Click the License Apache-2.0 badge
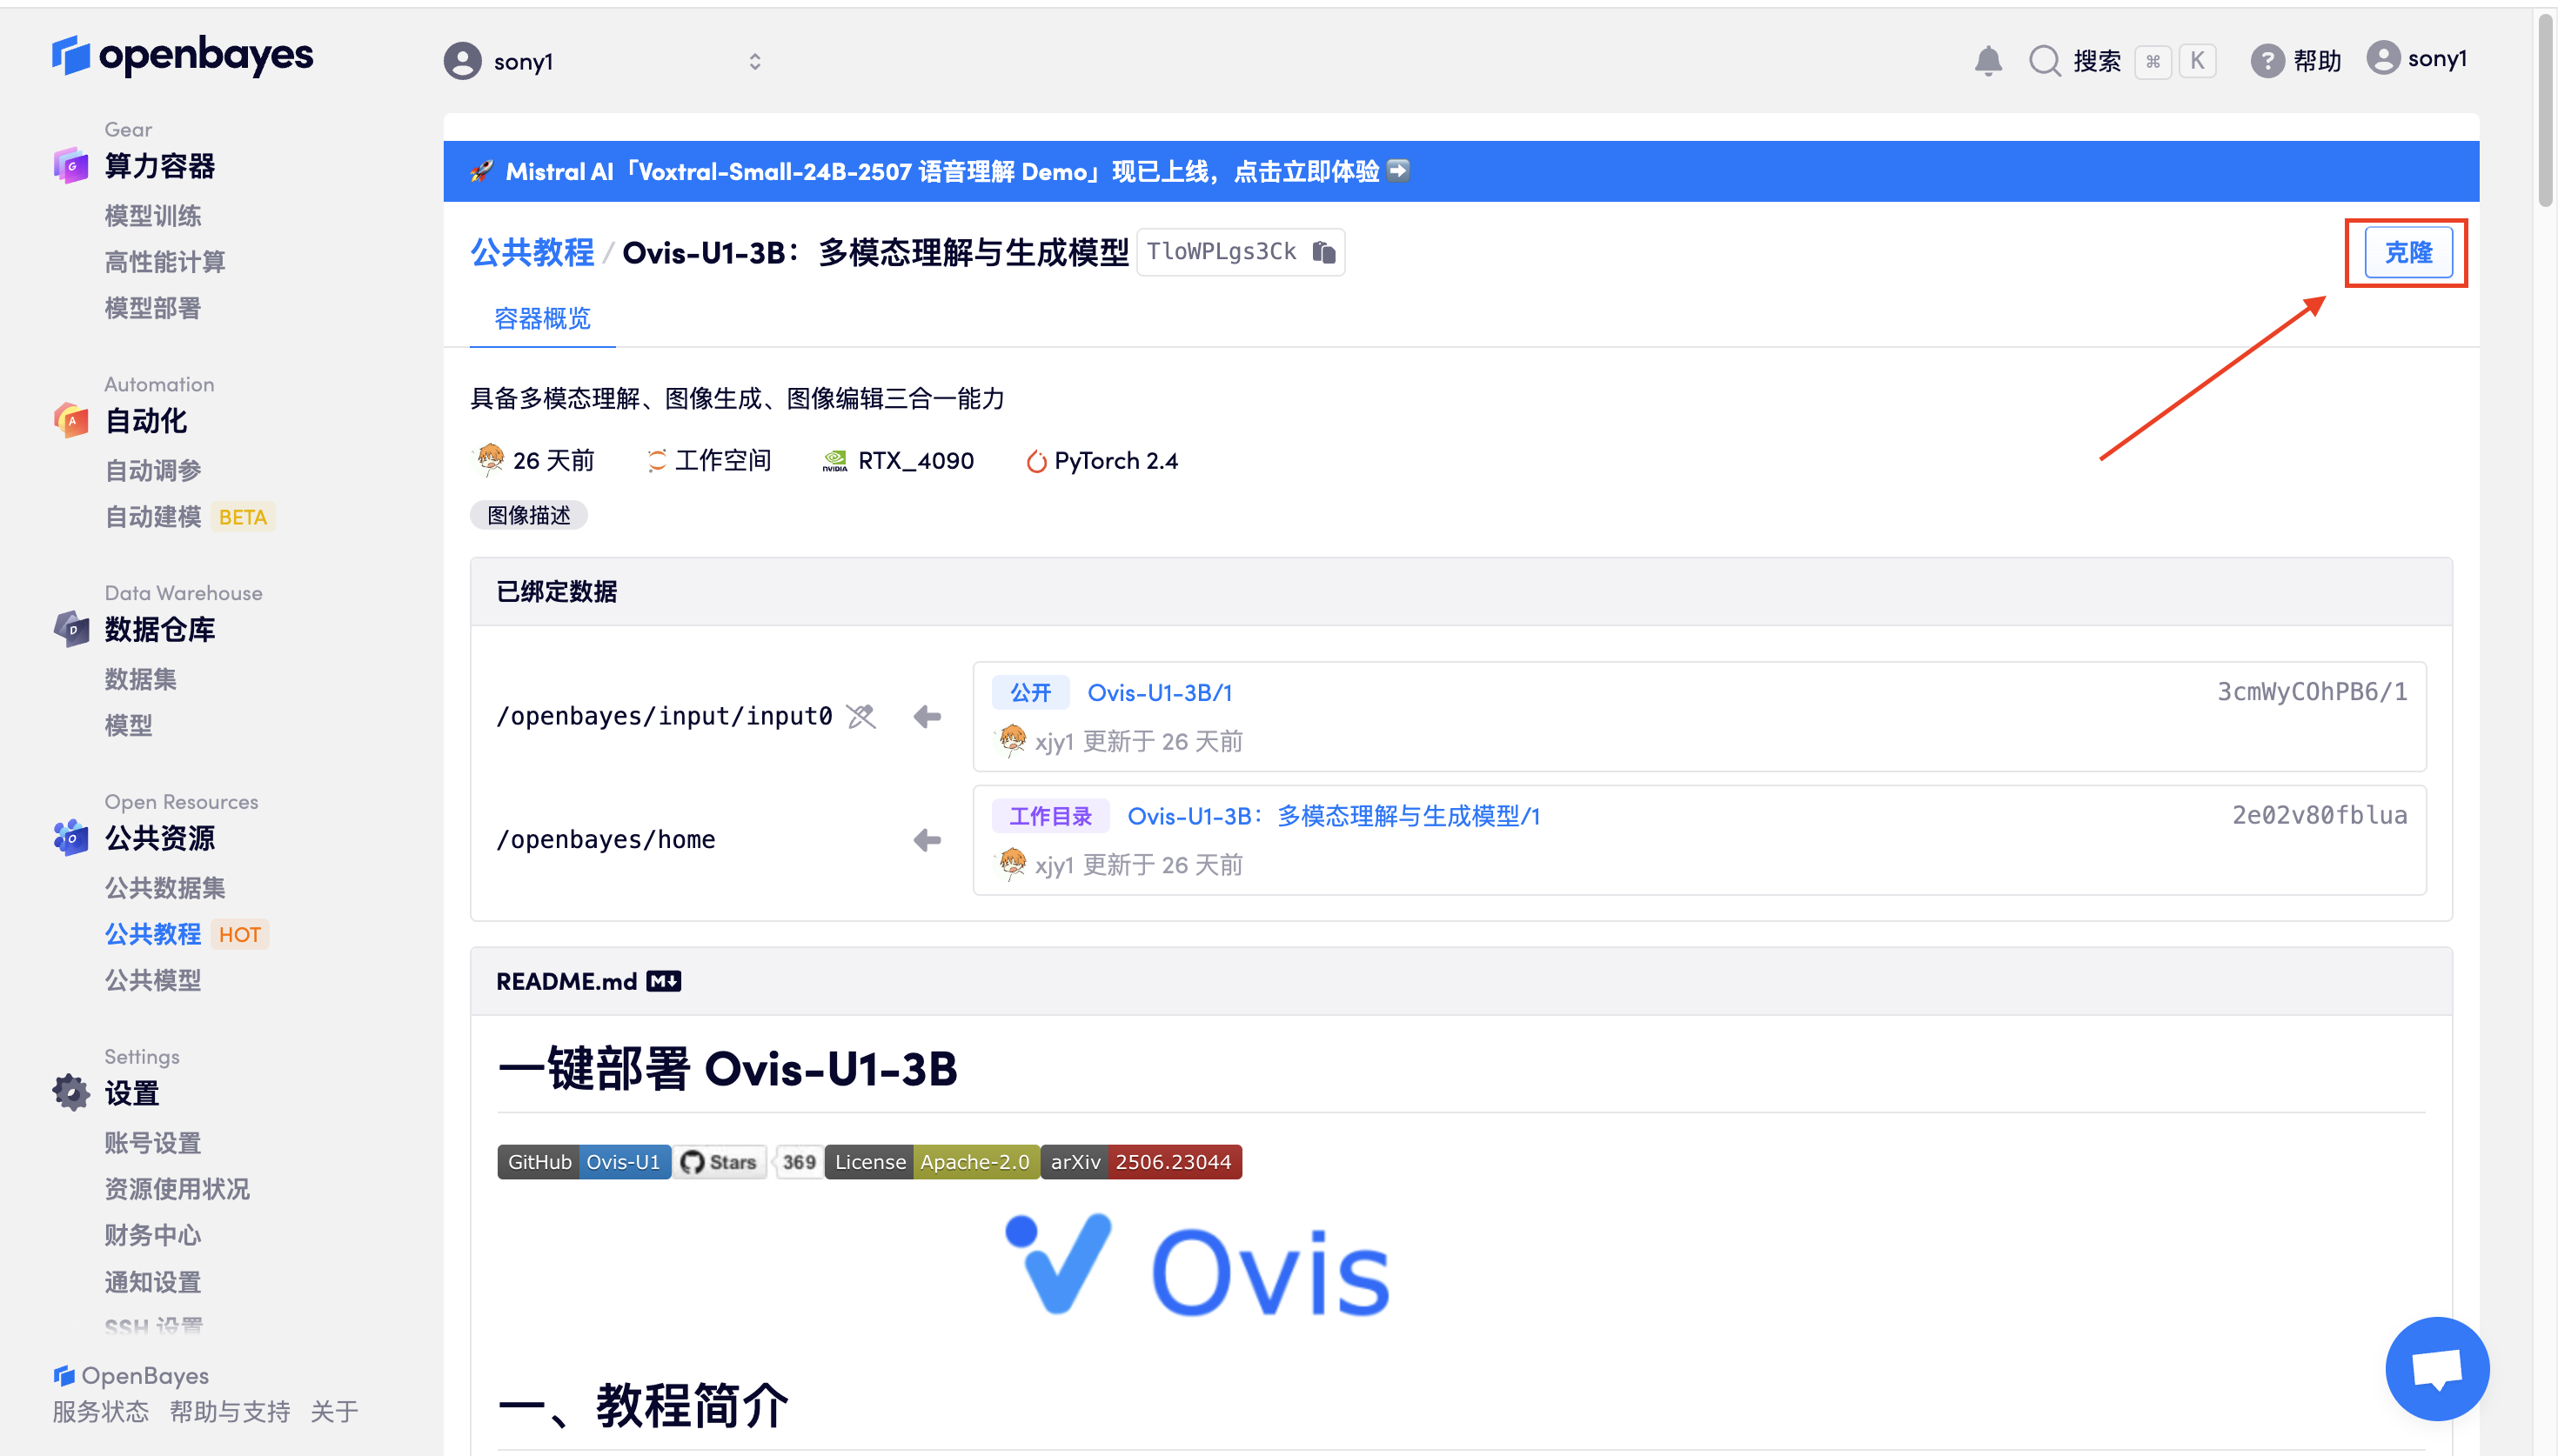 click(932, 1162)
